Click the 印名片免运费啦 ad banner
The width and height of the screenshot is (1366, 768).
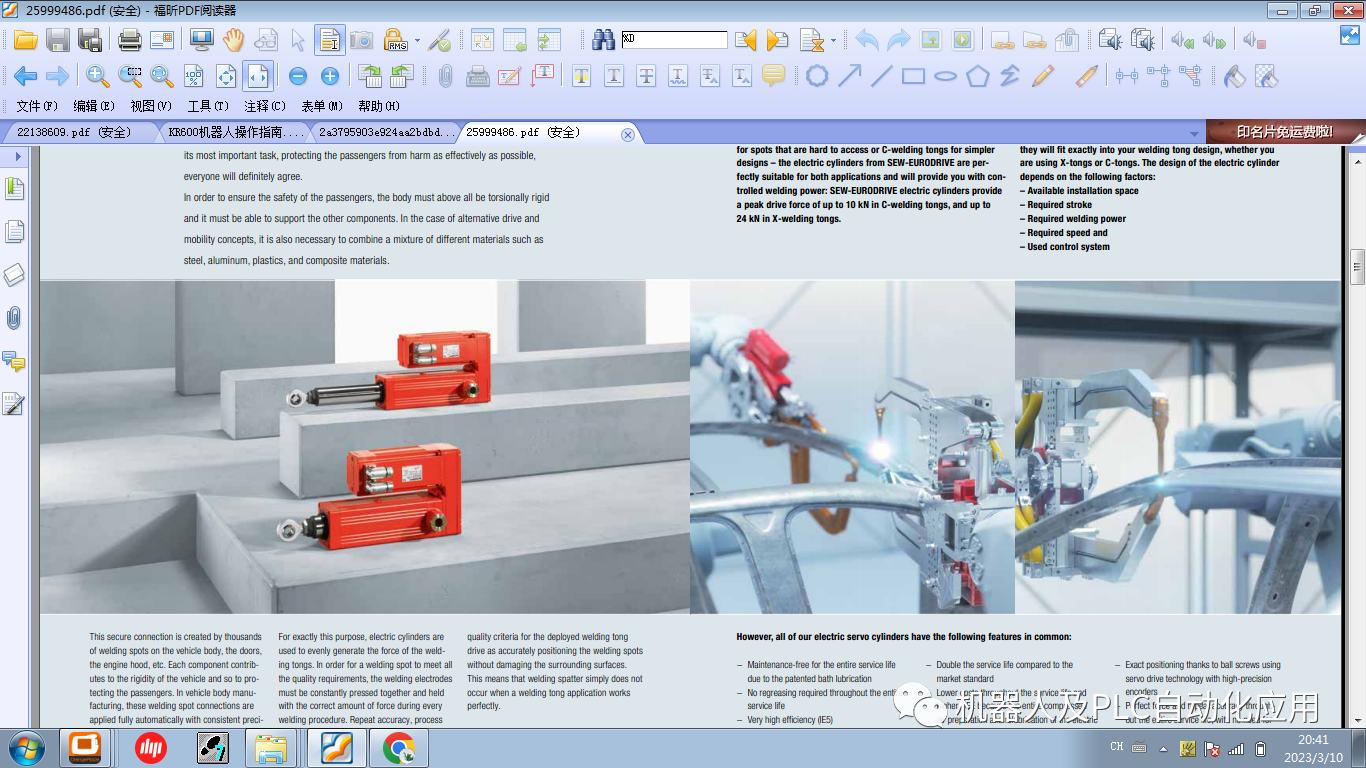tap(1285, 132)
